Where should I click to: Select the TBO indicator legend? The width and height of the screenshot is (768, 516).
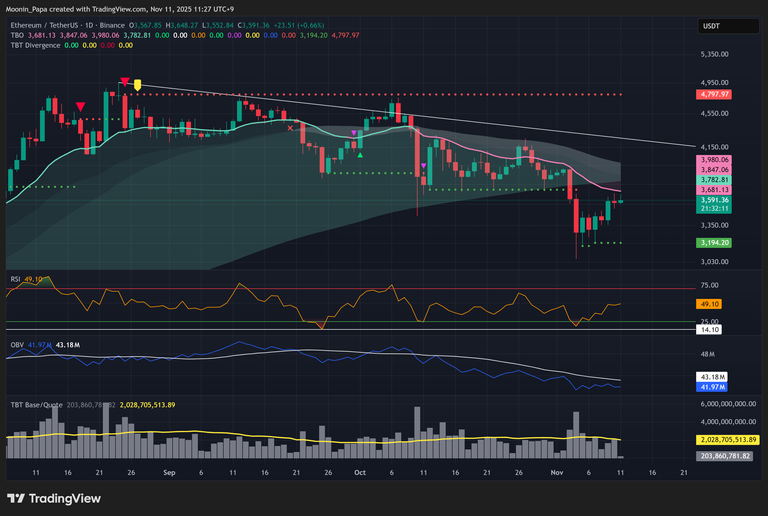[17, 35]
